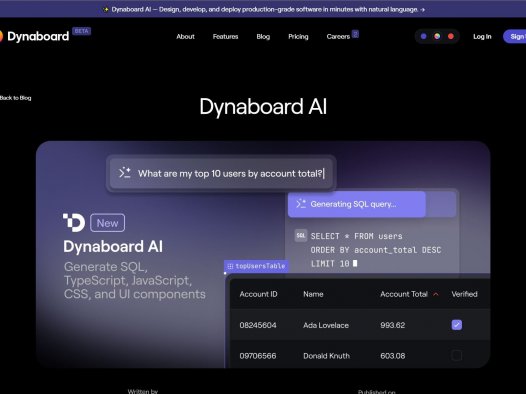Image resolution: width=526 pixels, height=394 pixels.
Task: Click the AI prompt input field
Action: click(x=221, y=174)
